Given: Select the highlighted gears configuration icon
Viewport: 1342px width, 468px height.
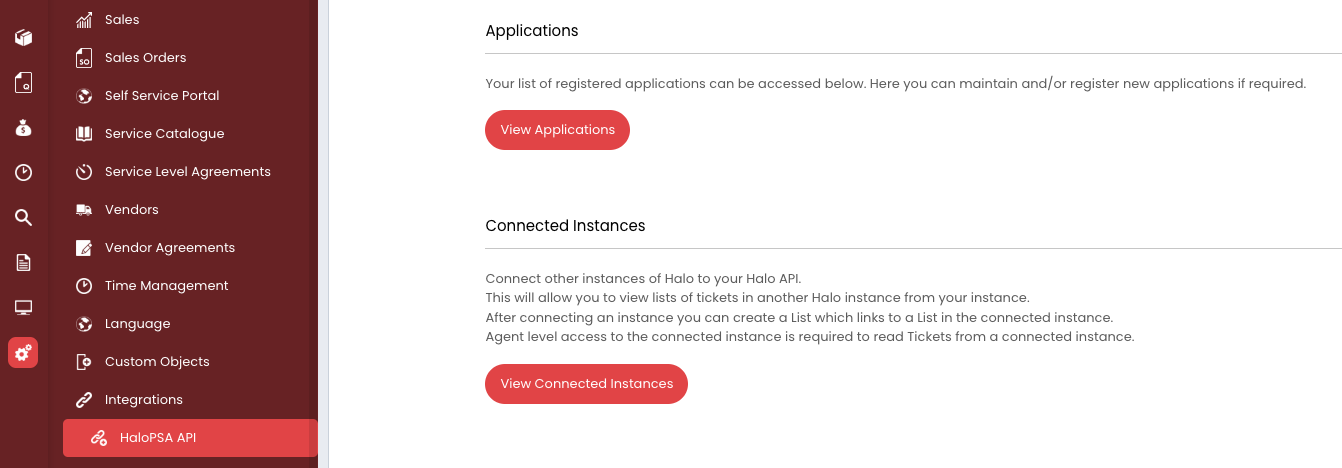Looking at the screenshot, I should 23,352.
